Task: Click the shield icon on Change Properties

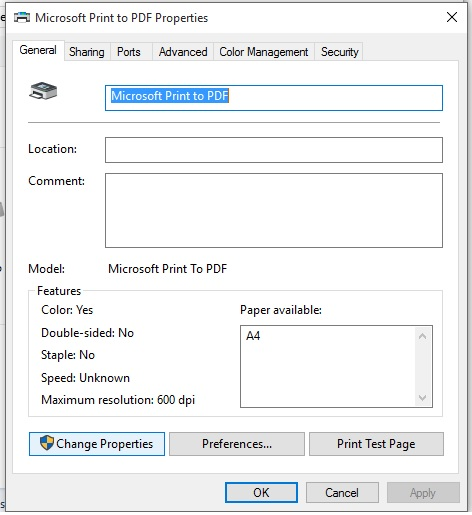Action: coord(47,443)
